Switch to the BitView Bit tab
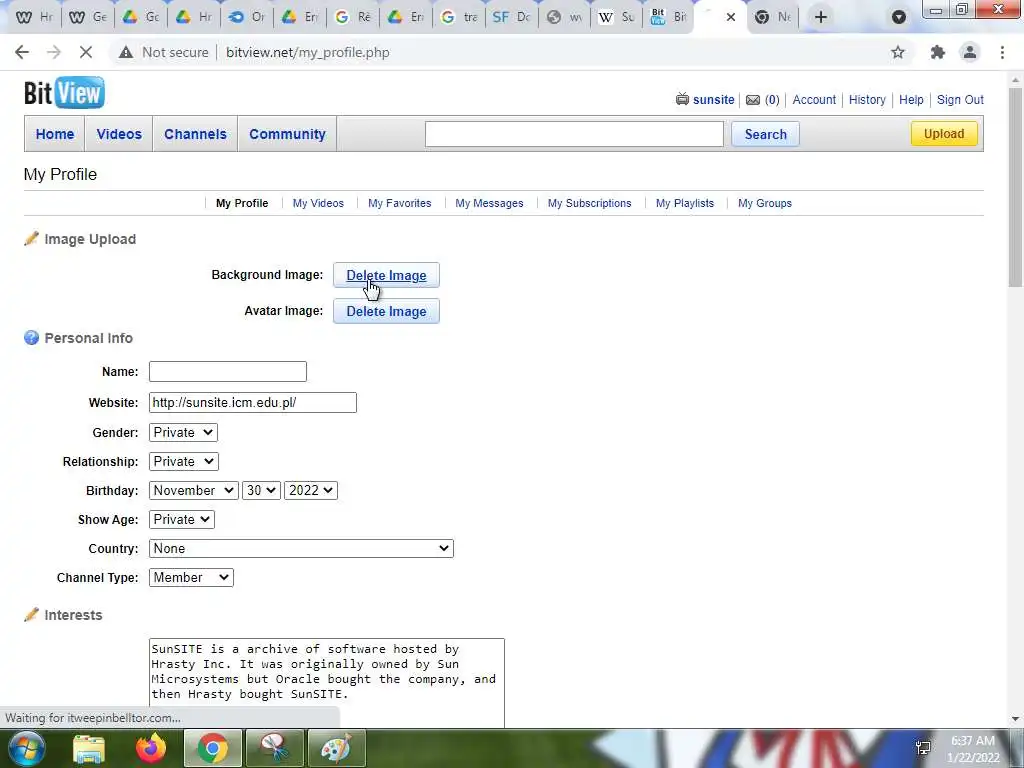The height and width of the screenshot is (768, 1024). [669, 17]
